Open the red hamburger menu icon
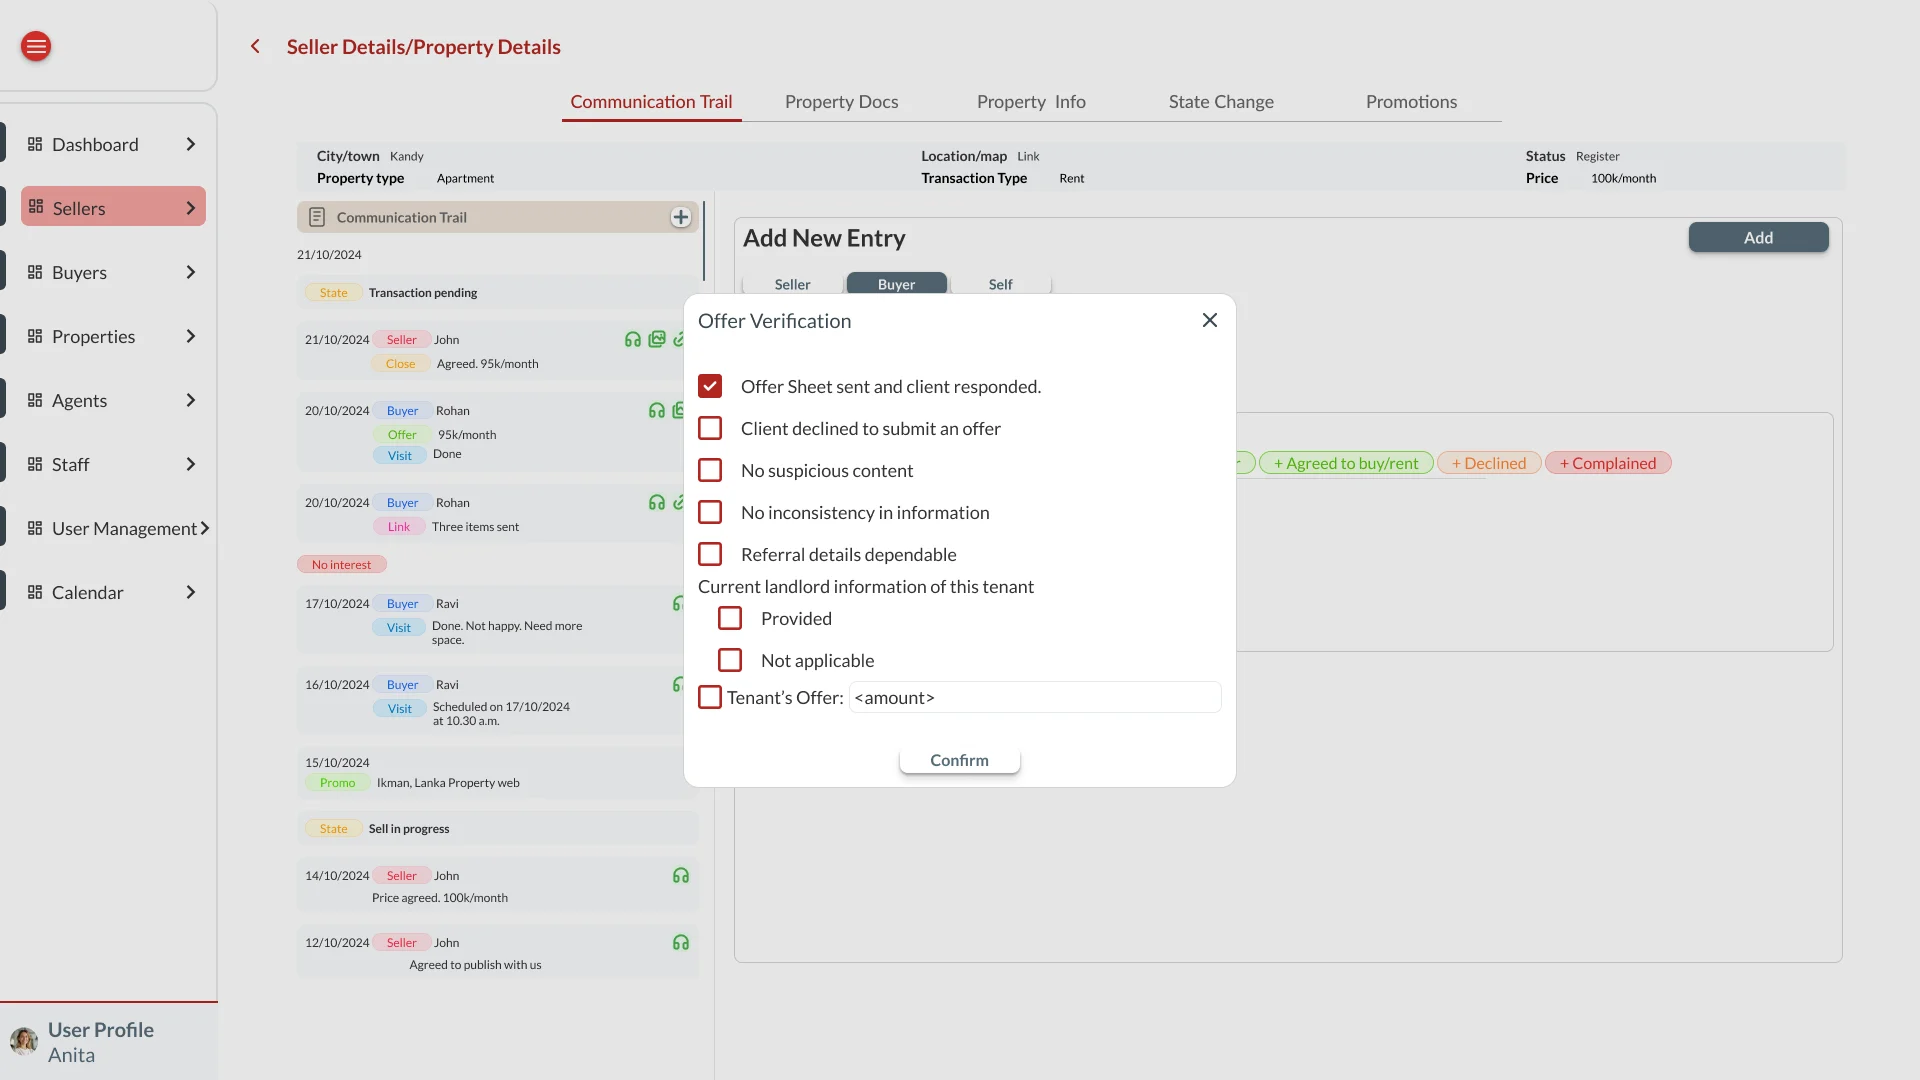 pos(36,46)
